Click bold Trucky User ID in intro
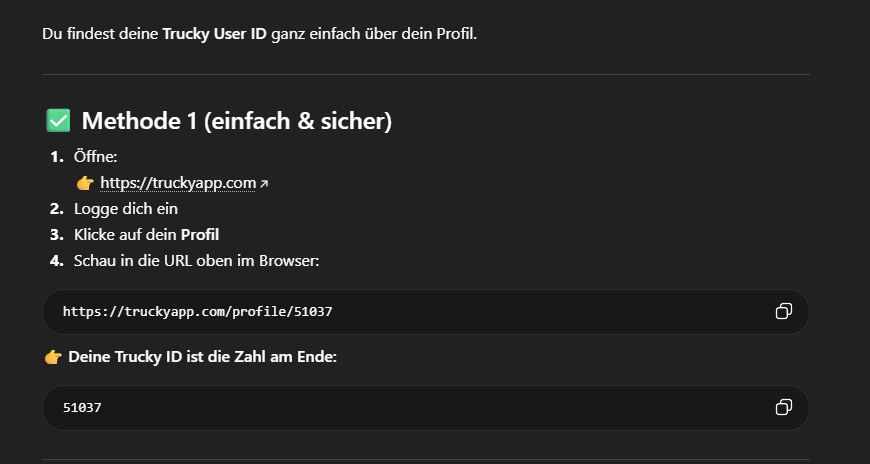This screenshot has width=870, height=464. click(x=214, y=34)
